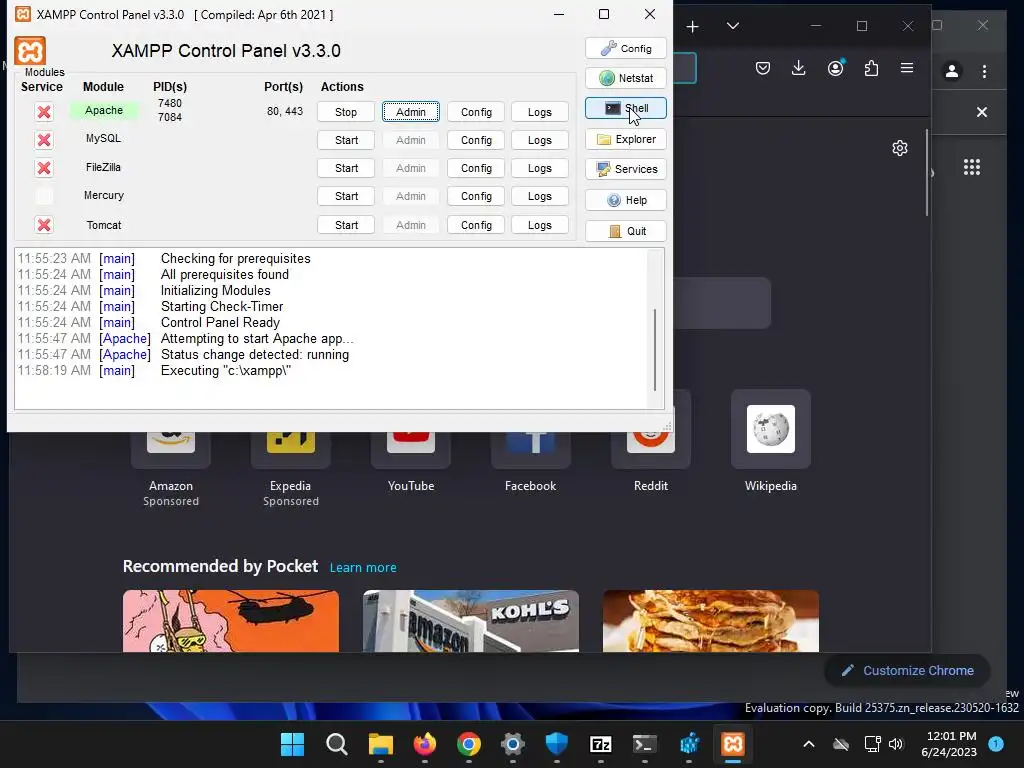
Task: Click Customize Chrome button
Action: click(x=908, y=671)
